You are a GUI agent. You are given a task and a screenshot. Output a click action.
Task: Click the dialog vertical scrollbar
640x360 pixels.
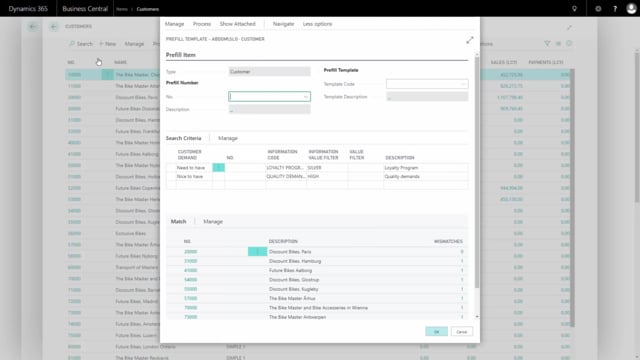(x=476, y=171)
